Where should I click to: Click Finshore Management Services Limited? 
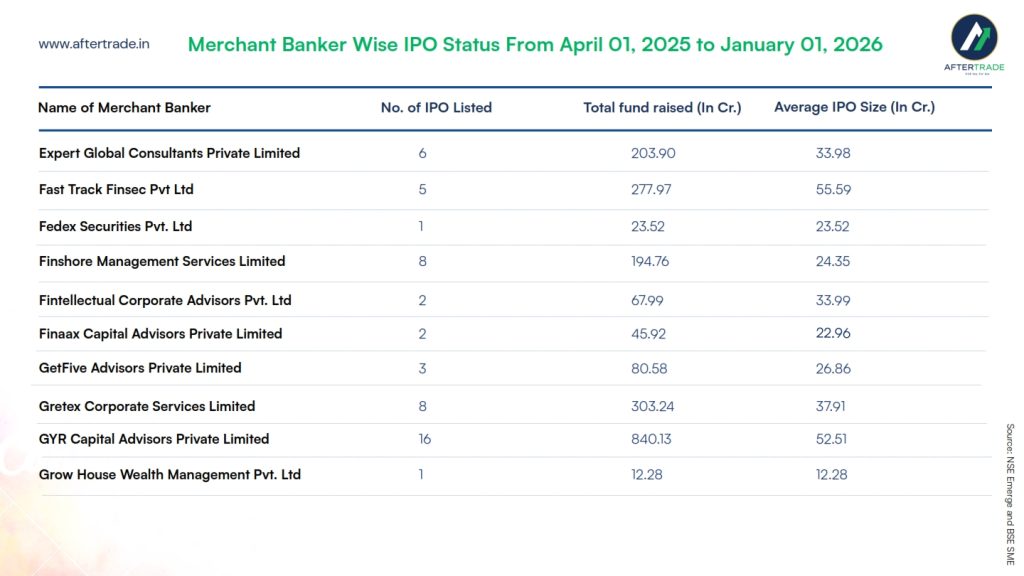point(162,261)
